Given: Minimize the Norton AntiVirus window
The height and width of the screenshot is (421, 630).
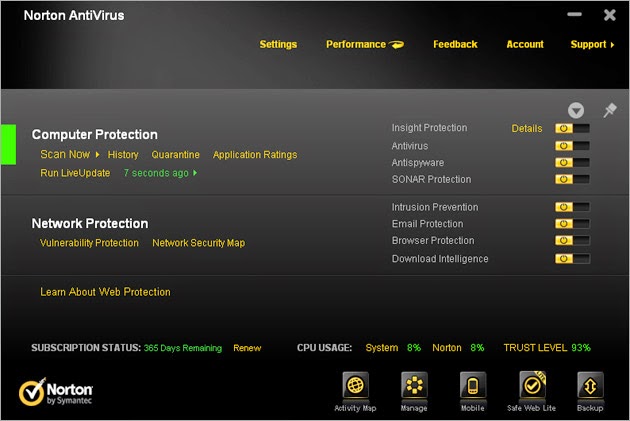Looking at the screenshot, I should coord(575,14).
